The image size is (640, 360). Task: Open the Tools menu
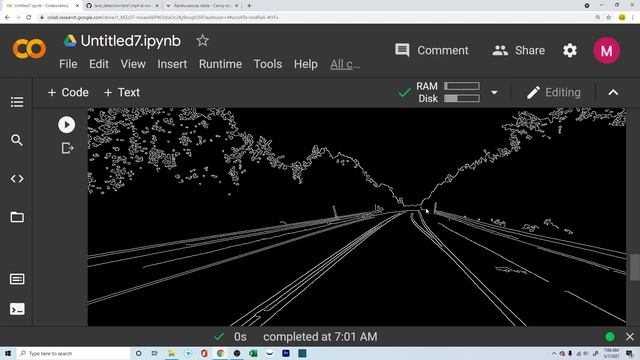268,64
